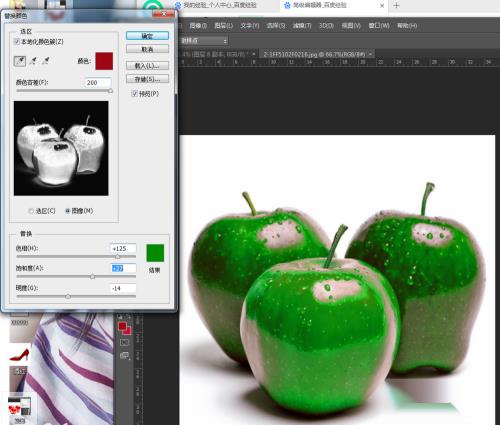Close the 2-1FF5102F0216.jpg document tab
500x425 pixels.
(x=371, y=54)
